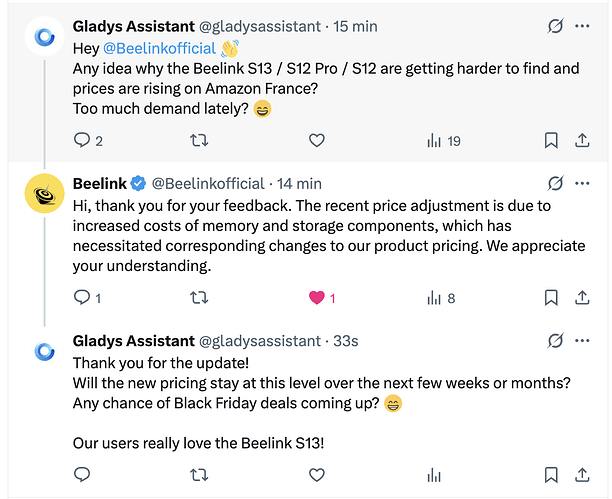Open Grok icon on first tweet

pos(556,26)
